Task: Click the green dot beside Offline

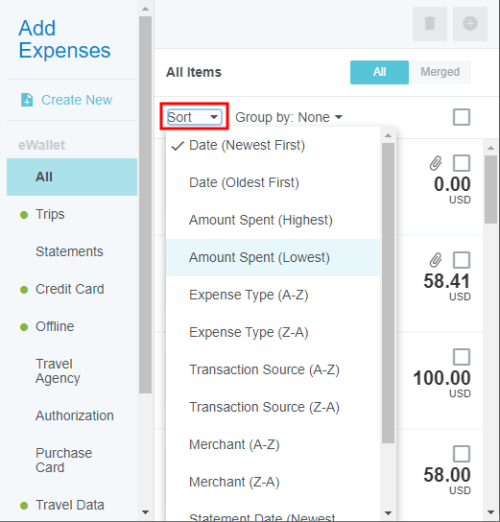Action: 24,327
